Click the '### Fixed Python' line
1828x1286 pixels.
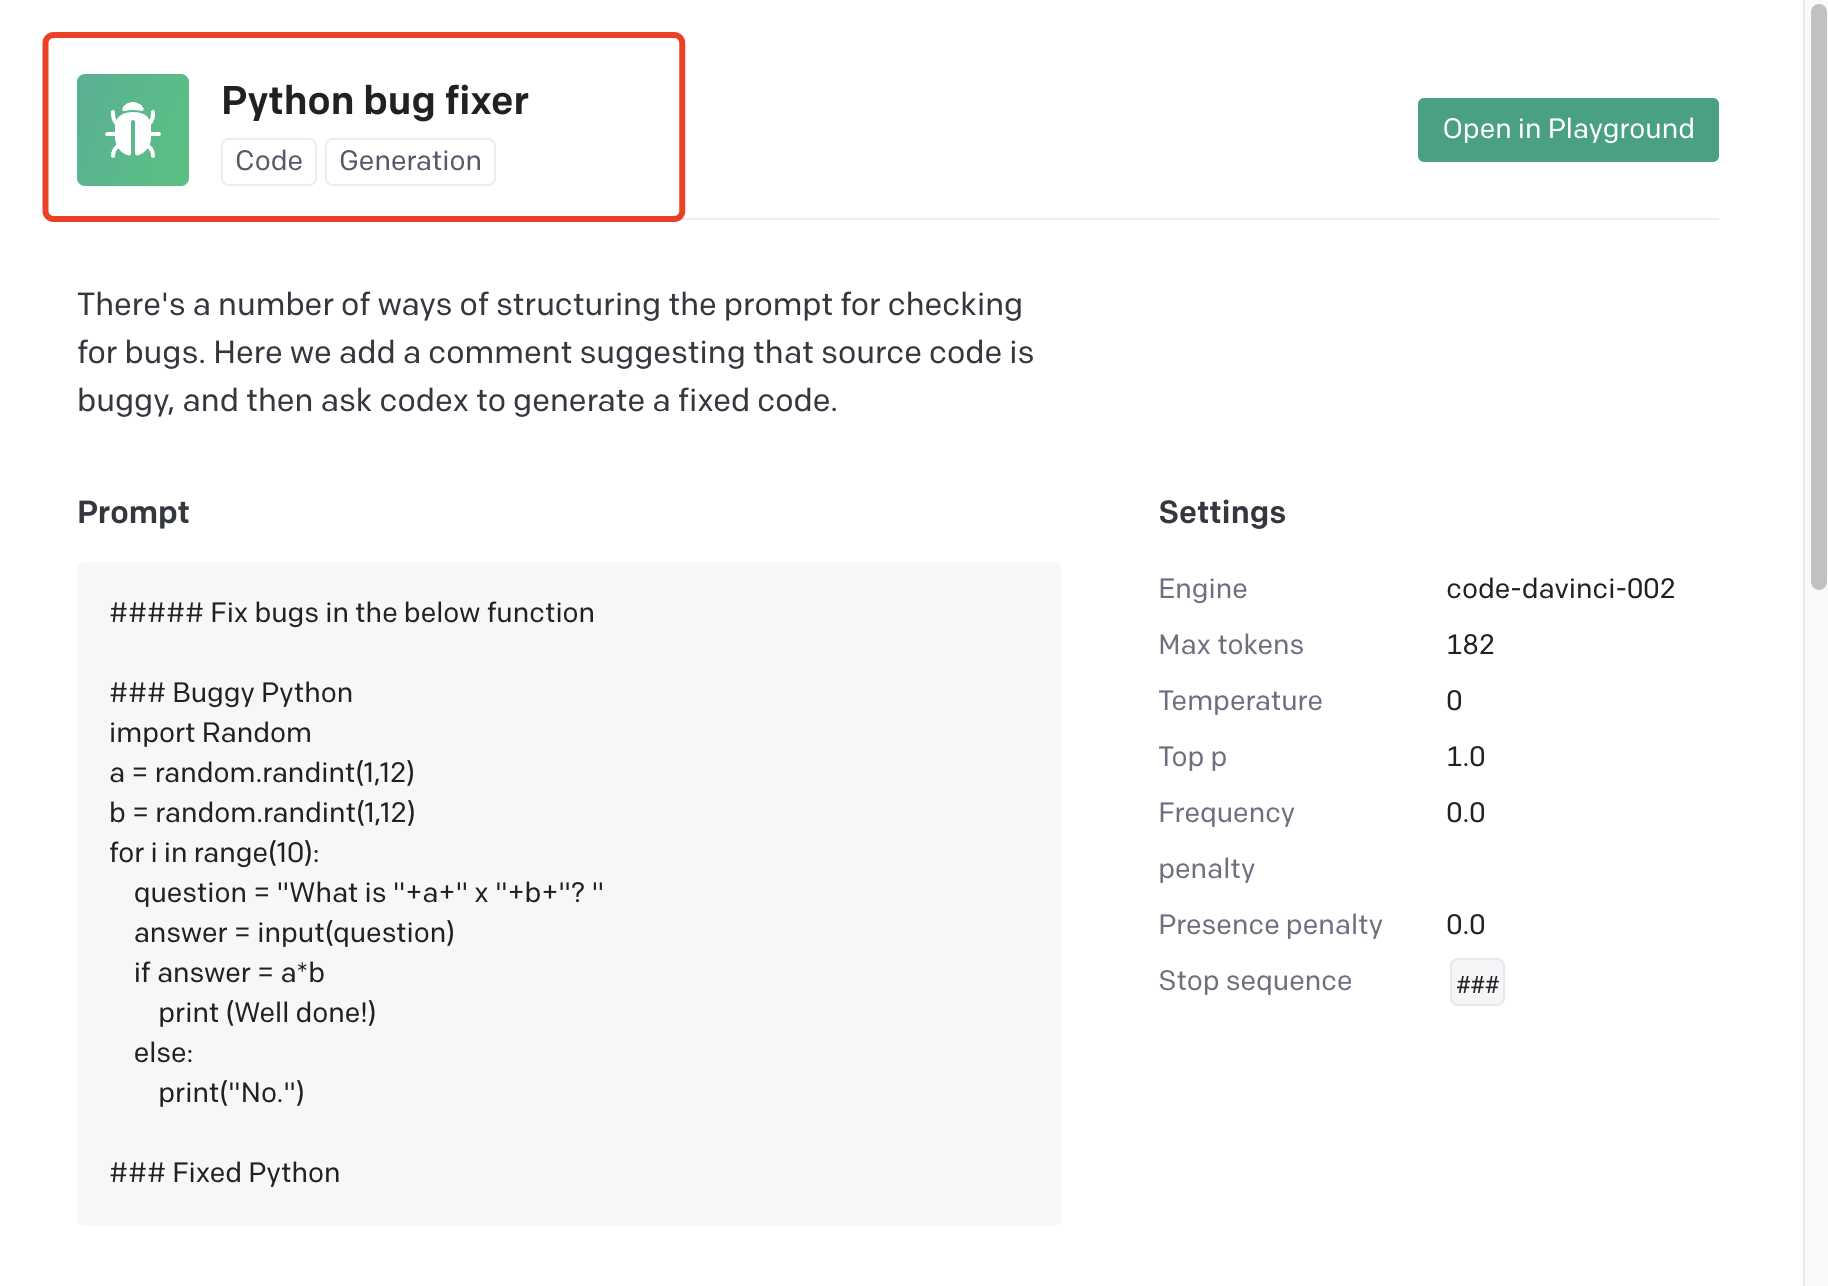click(225, 1172)
